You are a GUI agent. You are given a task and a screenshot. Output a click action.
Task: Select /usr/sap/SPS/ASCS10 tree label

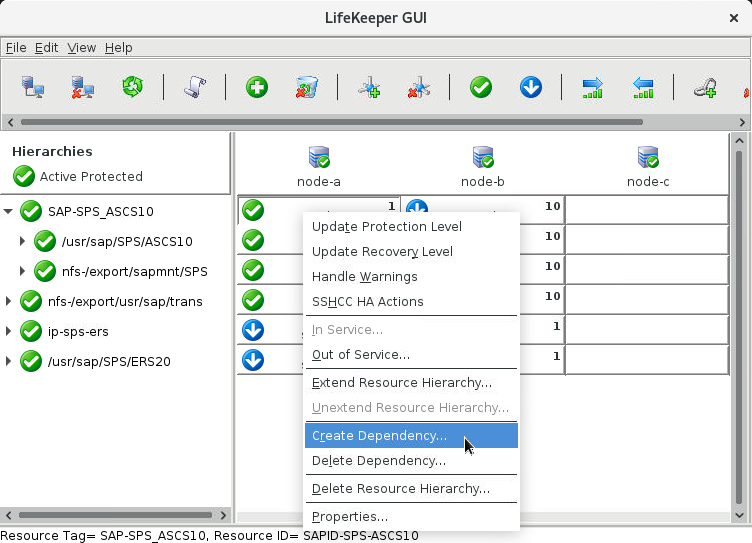tap(127, 241)
